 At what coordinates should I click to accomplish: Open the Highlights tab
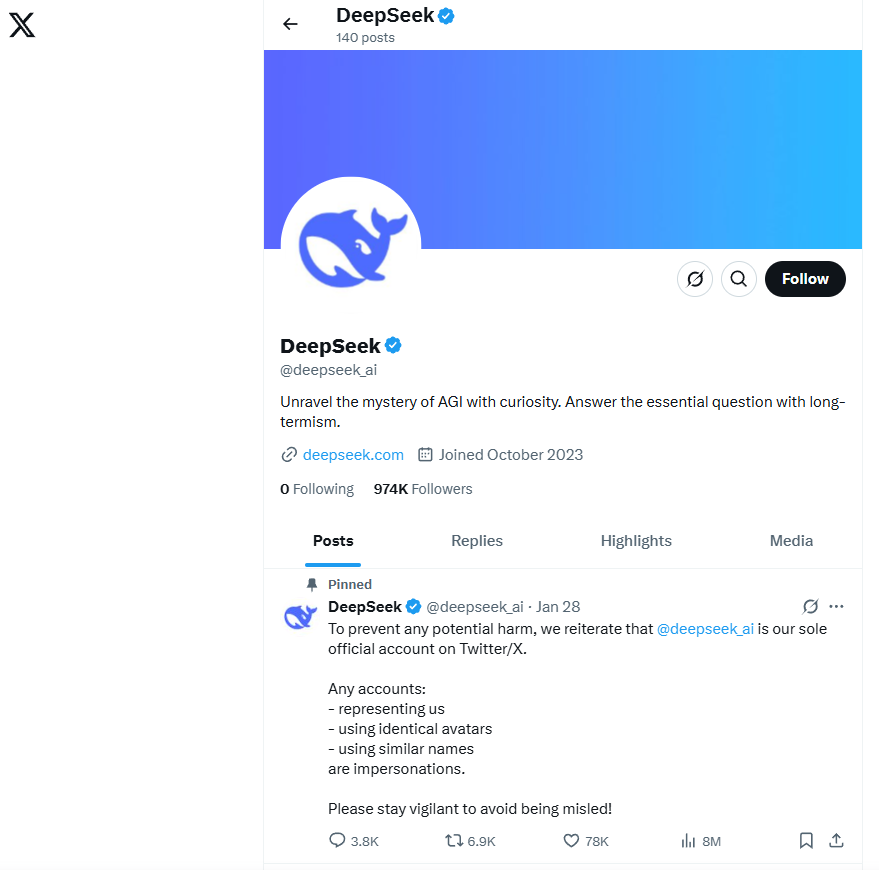point(636,541)
